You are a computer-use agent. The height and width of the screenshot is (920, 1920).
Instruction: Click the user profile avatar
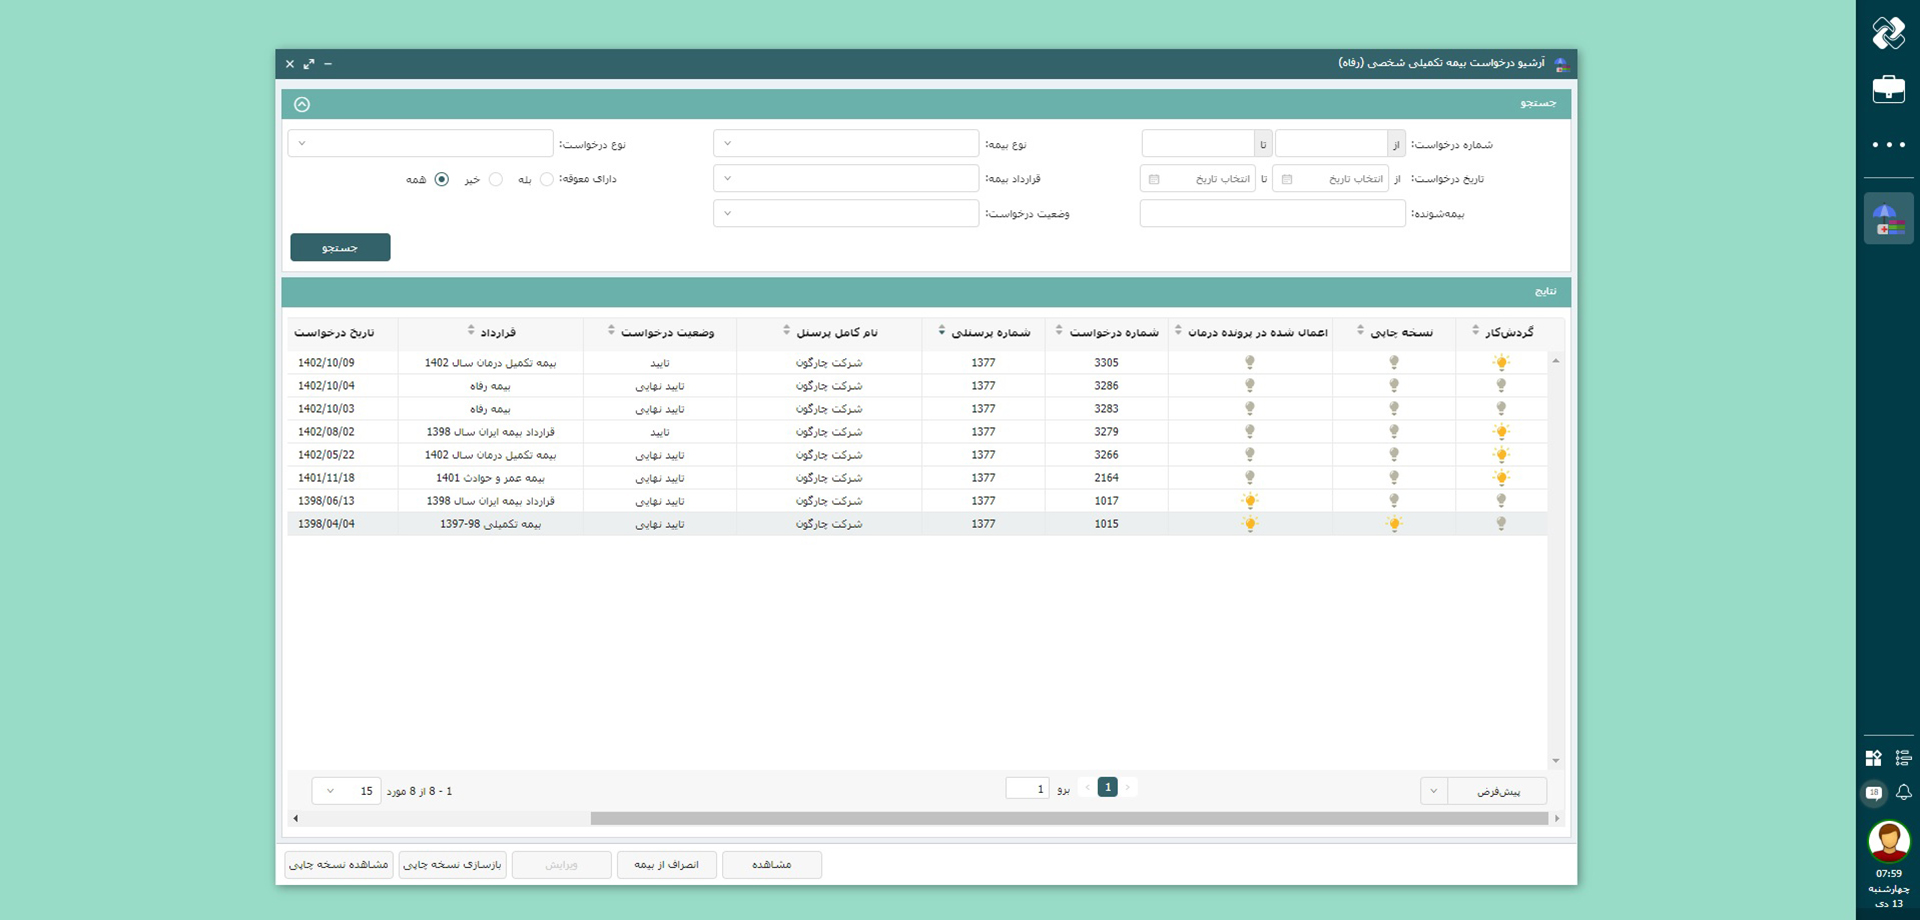1888,841
